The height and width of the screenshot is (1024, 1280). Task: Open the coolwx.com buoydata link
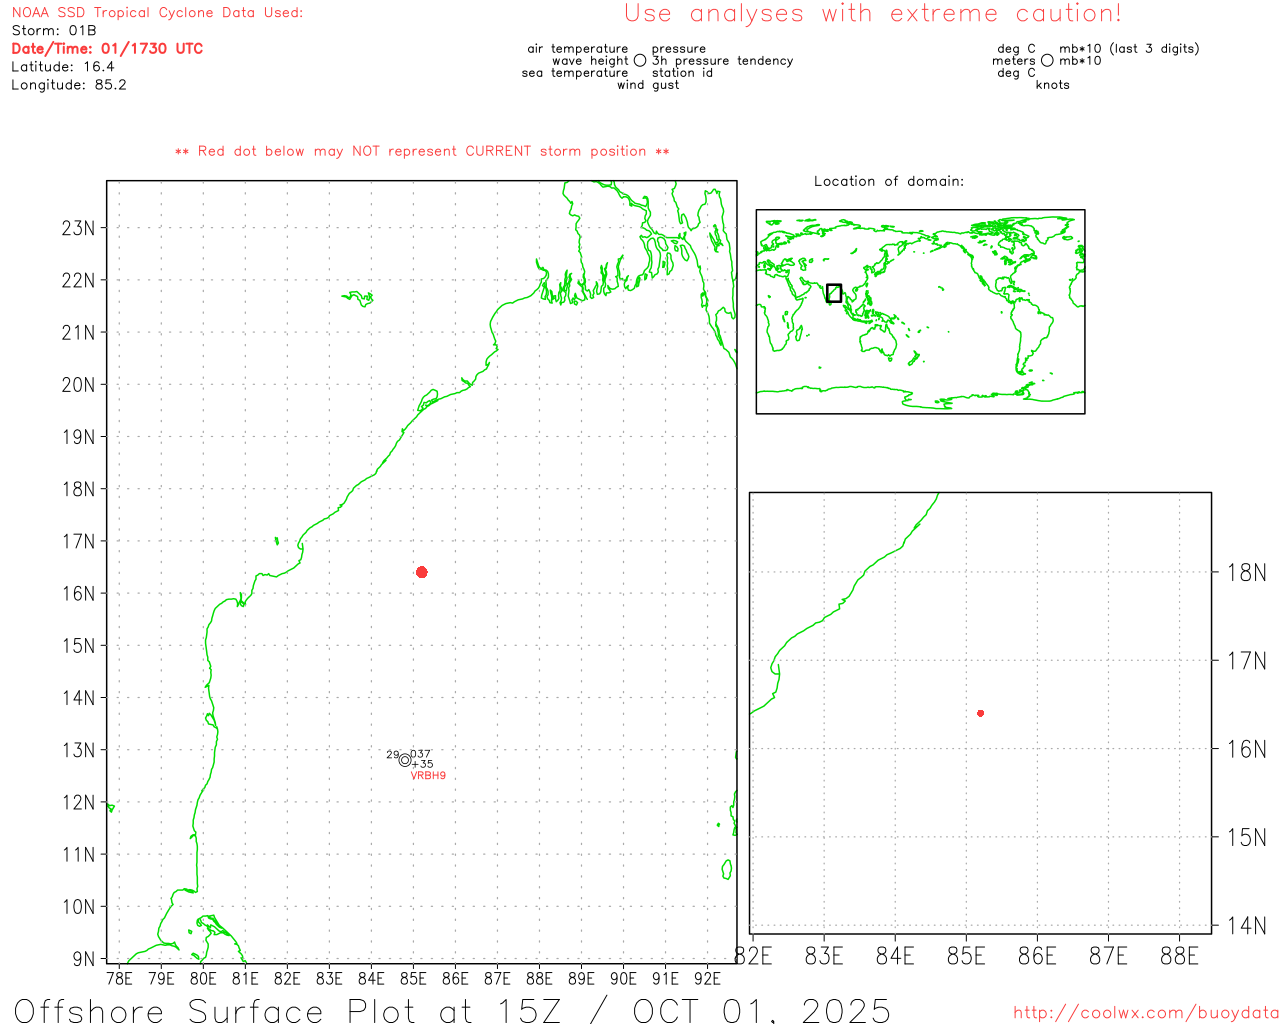click(1146, 1013)
